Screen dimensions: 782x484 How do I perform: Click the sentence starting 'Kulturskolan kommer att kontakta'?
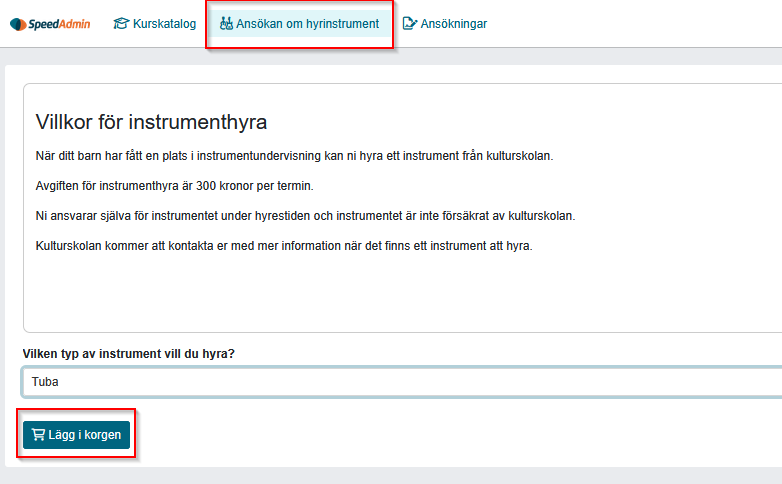tap(284, 246)
